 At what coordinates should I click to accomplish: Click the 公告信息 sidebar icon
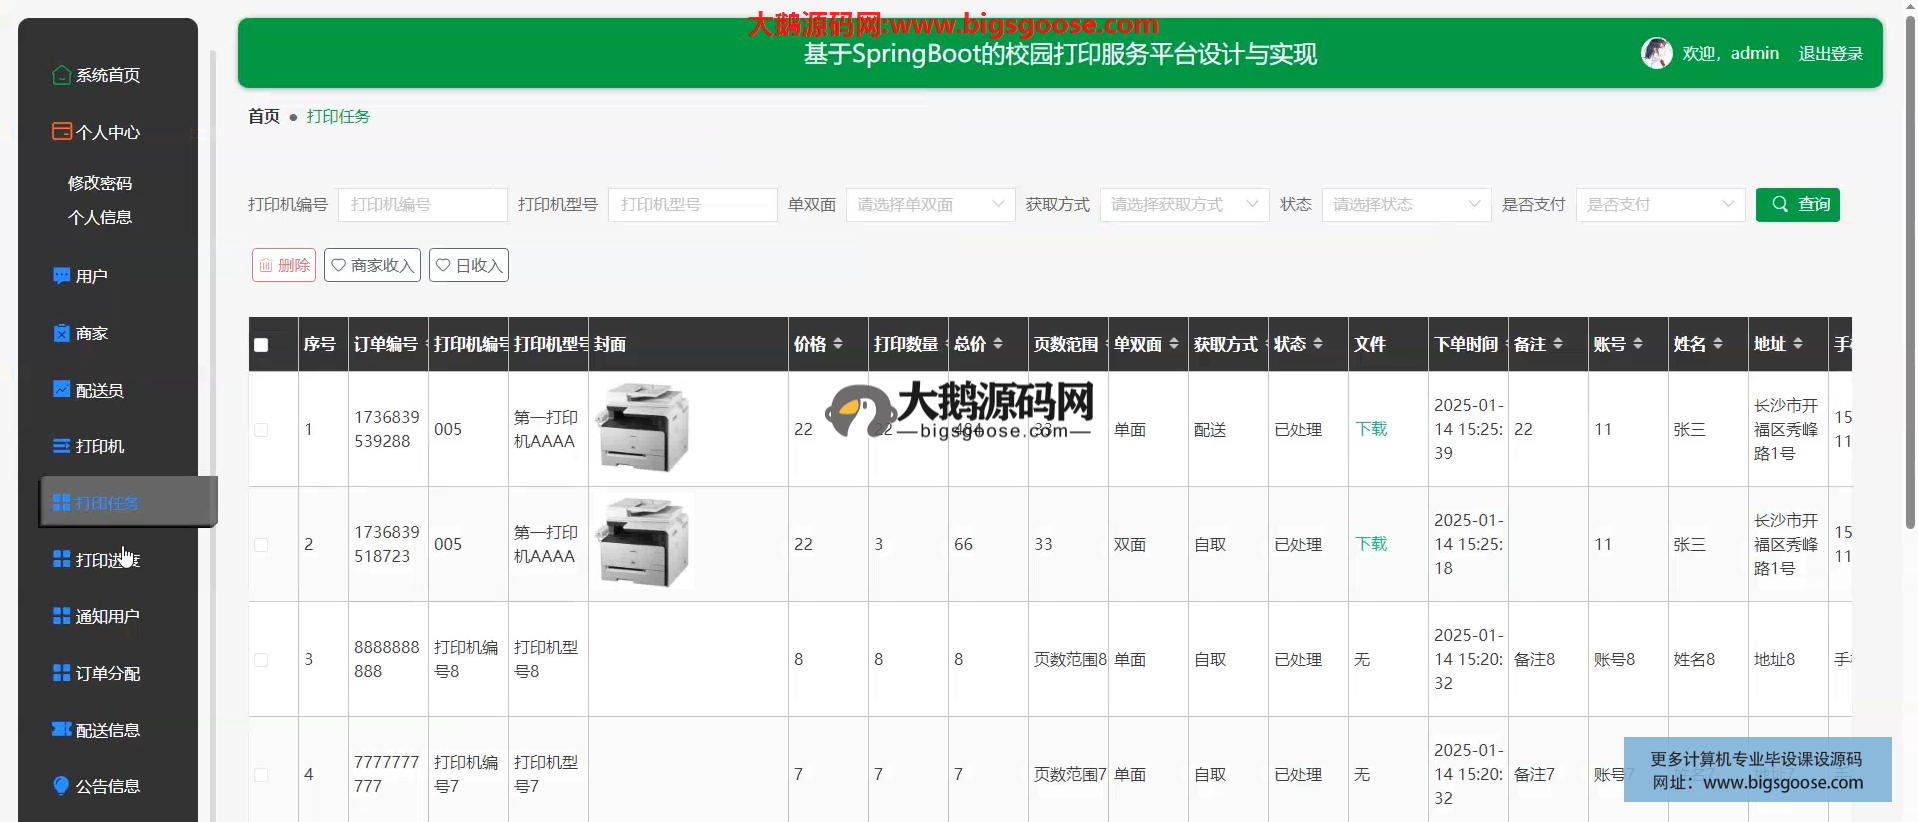coord(61,786)
